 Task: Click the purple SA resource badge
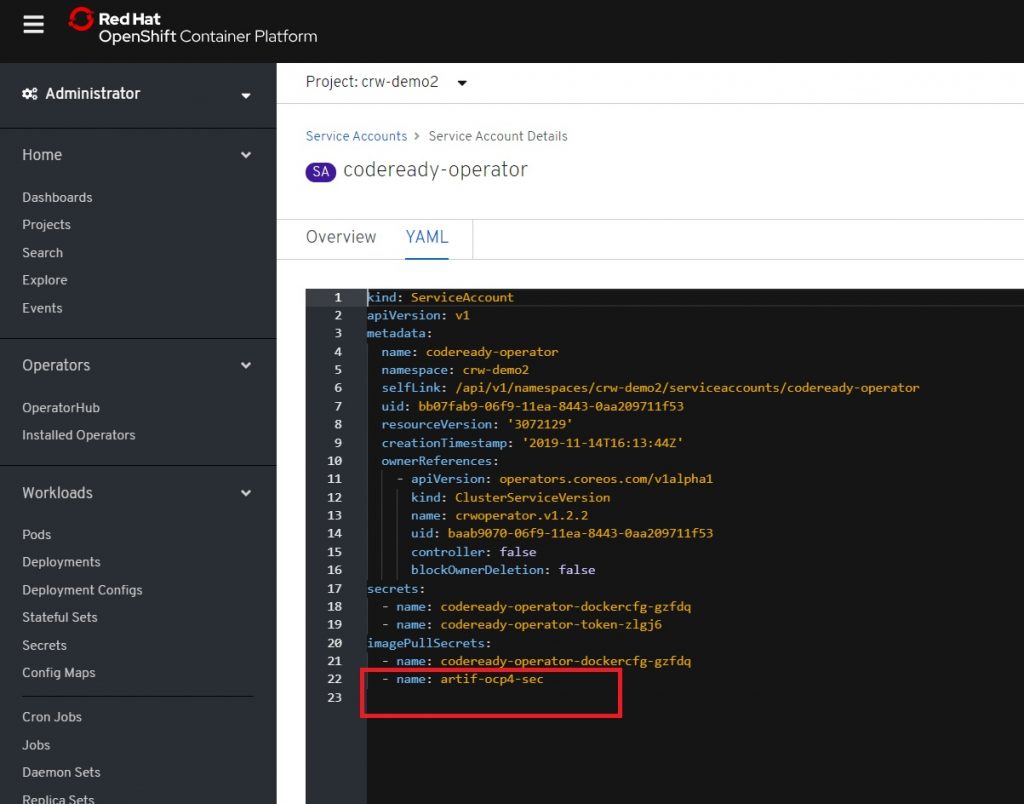320,171
